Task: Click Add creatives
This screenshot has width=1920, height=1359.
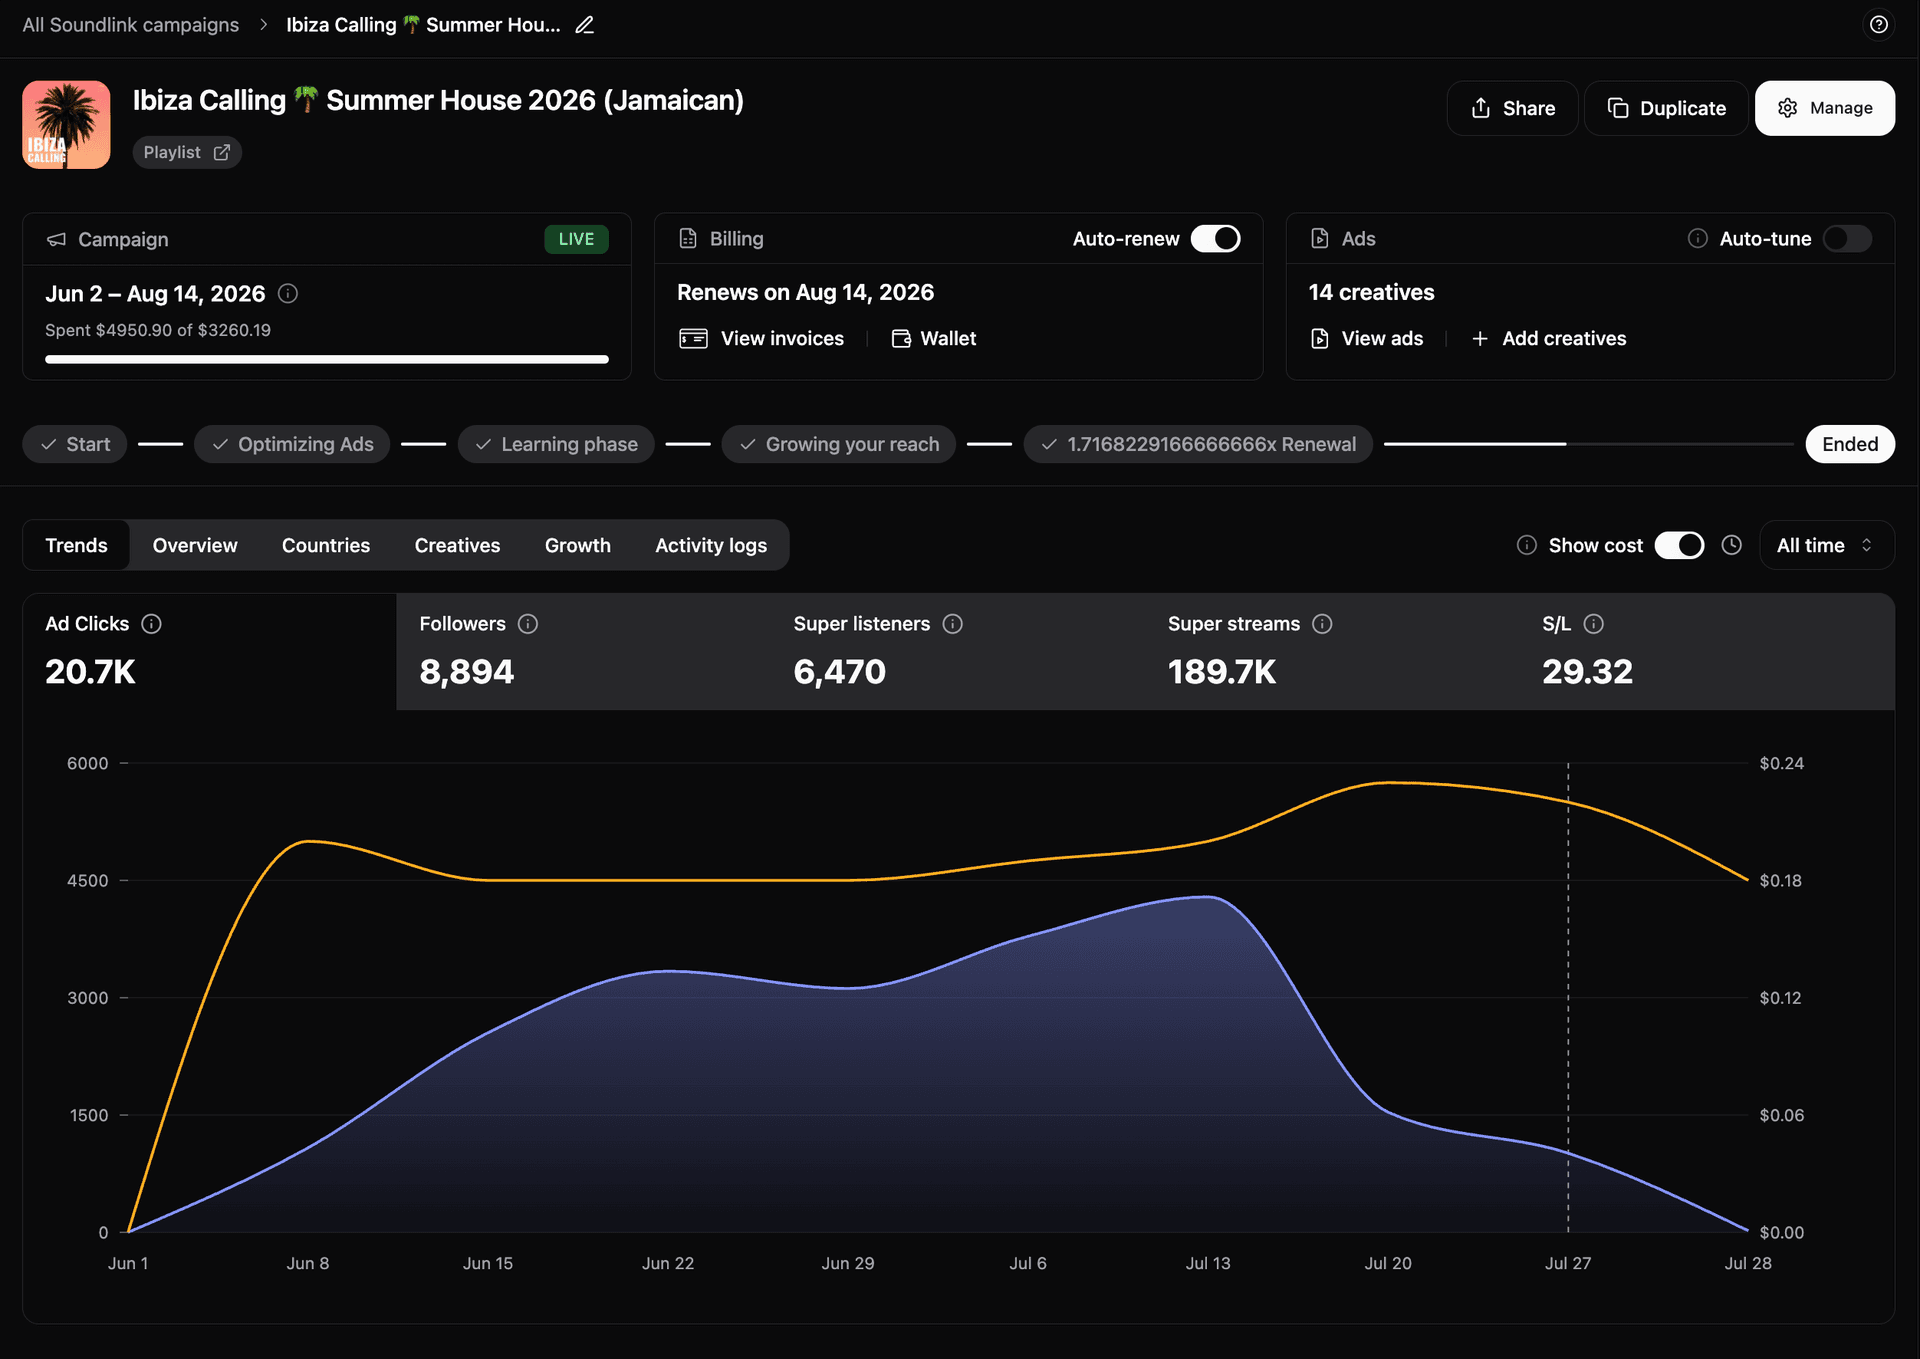Action: (1549, 338)
